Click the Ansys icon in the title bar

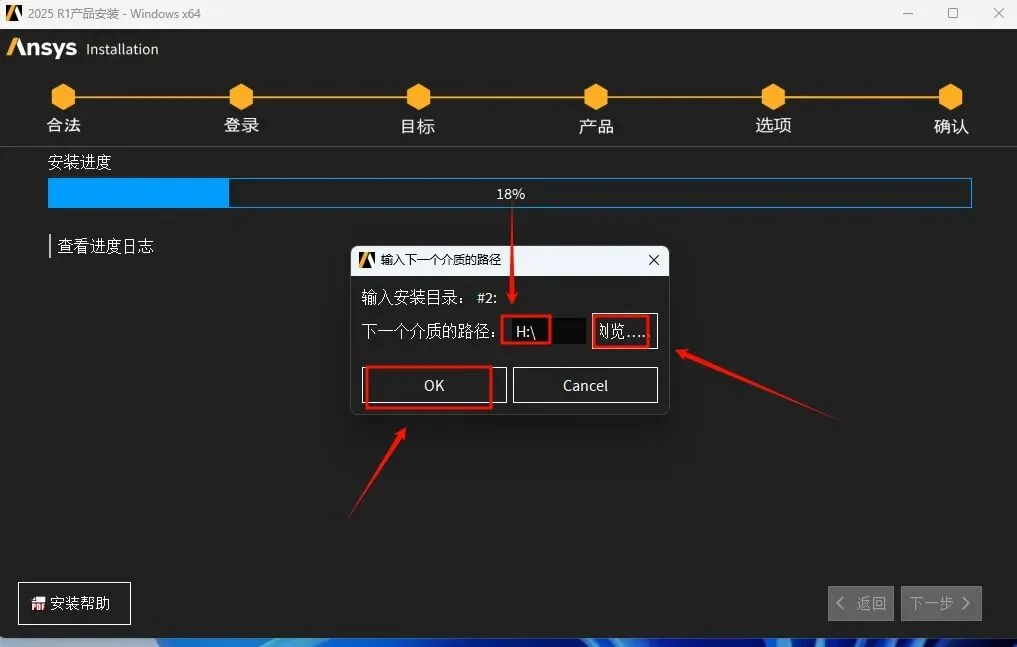click(14, 13)
